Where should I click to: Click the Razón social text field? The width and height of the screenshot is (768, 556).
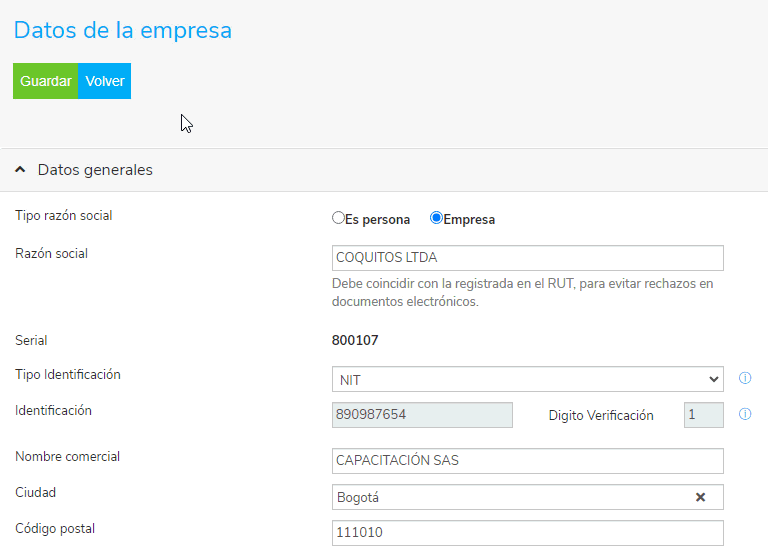[527, 258]
